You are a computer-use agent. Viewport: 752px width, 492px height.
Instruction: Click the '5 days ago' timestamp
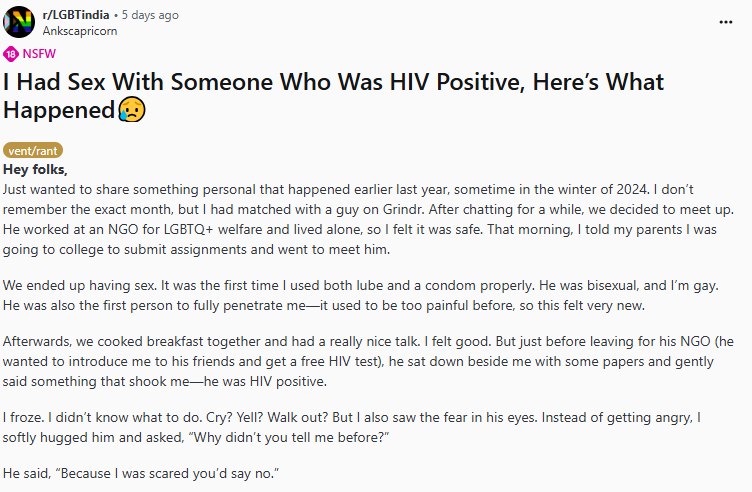click(x=150, y=15)
